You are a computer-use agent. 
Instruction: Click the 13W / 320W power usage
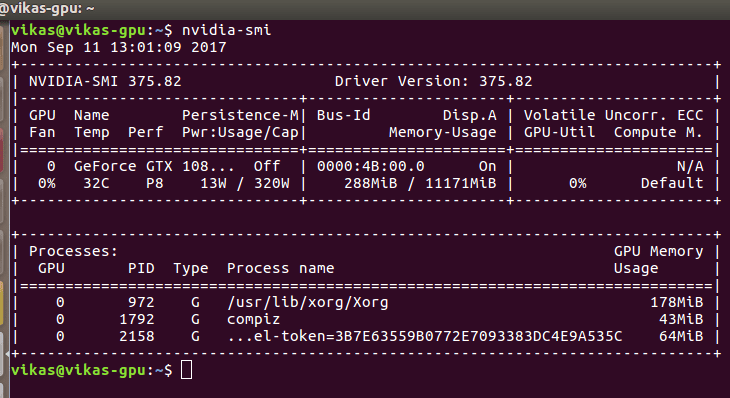coord(245,183)
